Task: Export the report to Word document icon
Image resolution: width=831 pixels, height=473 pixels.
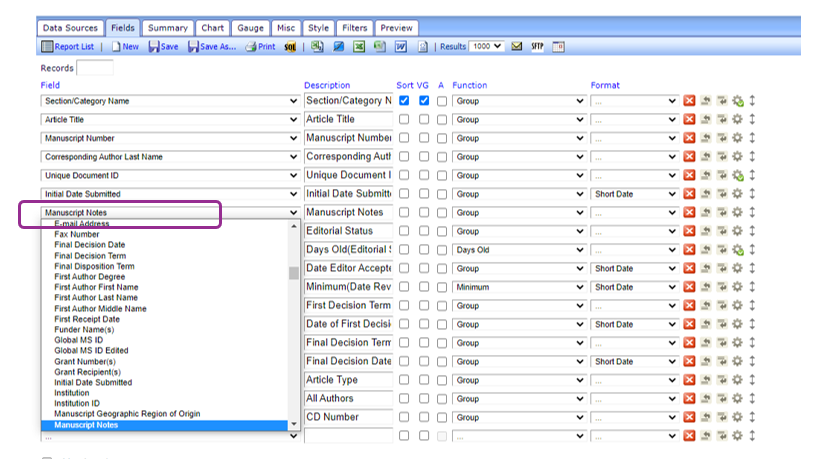Action: click(400, 47)
